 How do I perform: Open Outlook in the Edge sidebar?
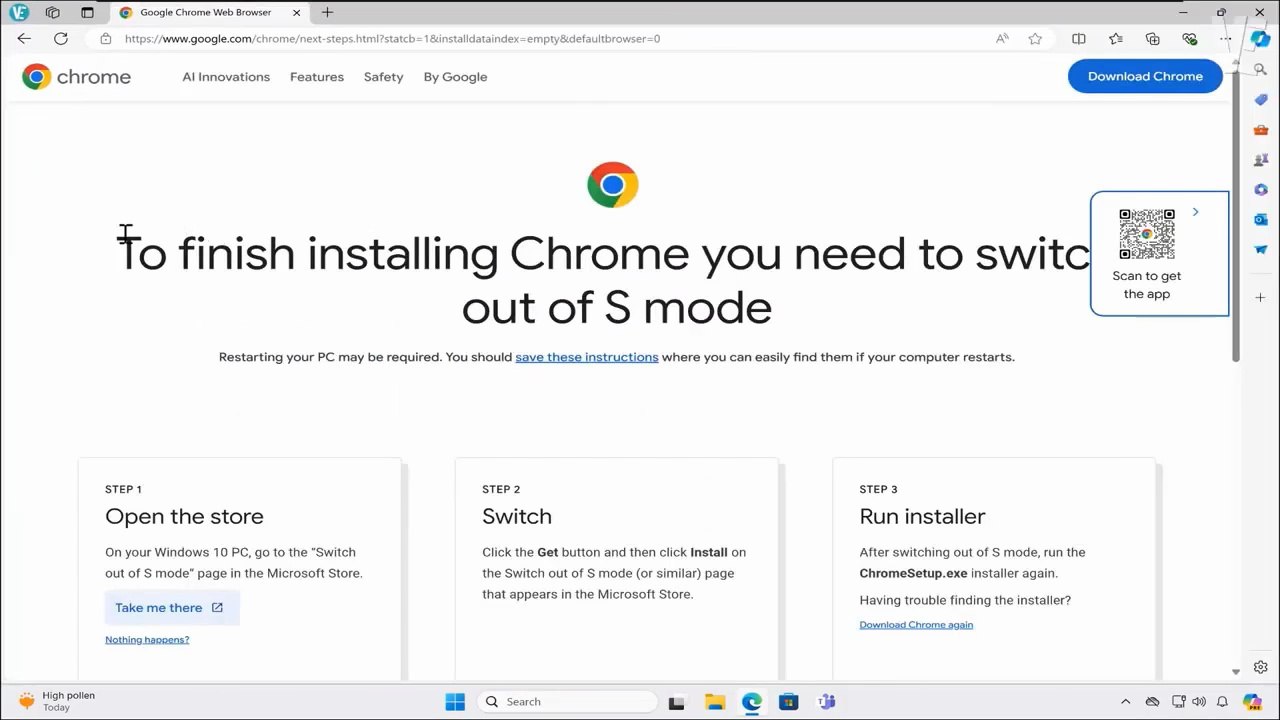(1261, 219)
